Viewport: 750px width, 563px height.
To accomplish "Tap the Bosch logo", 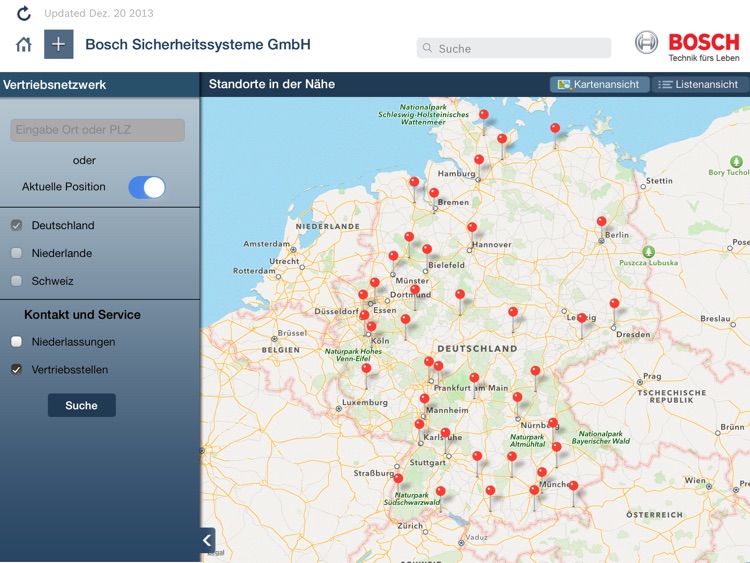I will tap(687, 46).
